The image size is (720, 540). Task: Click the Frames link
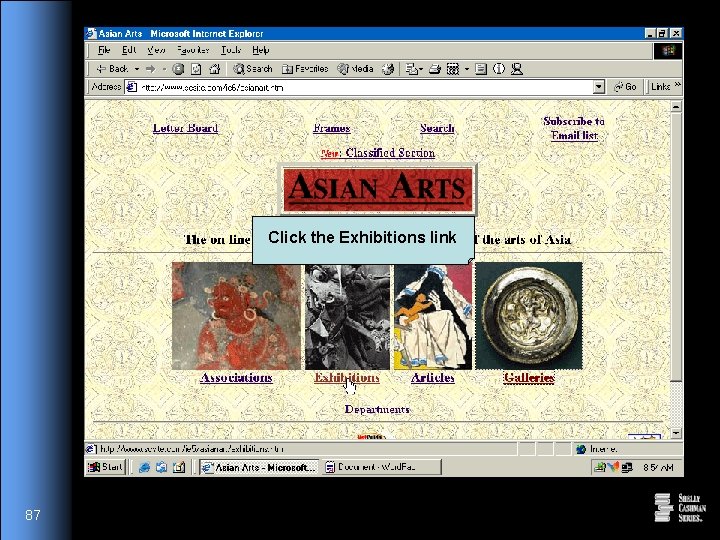(x=332, y=128)
